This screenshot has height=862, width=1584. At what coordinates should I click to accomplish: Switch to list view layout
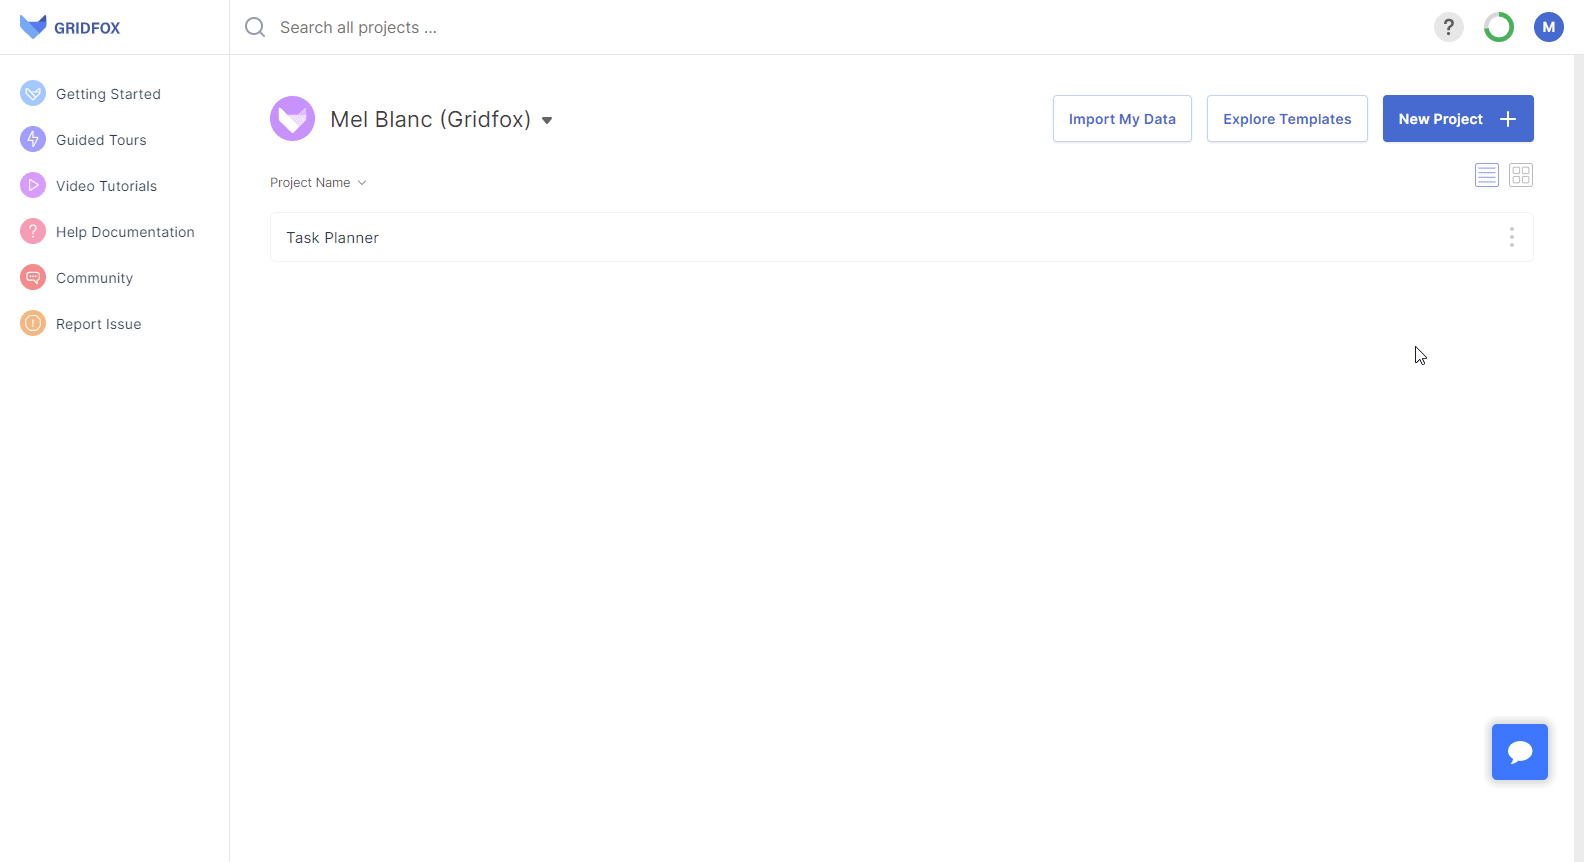point(1487,175)
